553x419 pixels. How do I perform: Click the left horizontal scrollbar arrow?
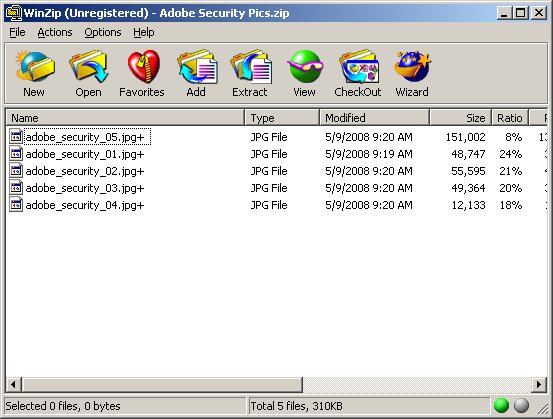pyautogui.click(x=13, y=384)
